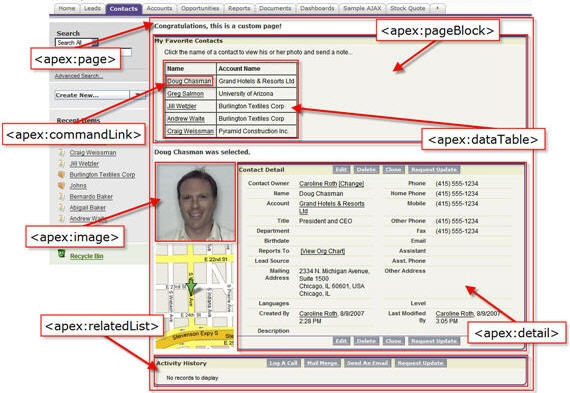Click the Name column header
This screenshot has width=570, height=393.
tap(191, 68)
